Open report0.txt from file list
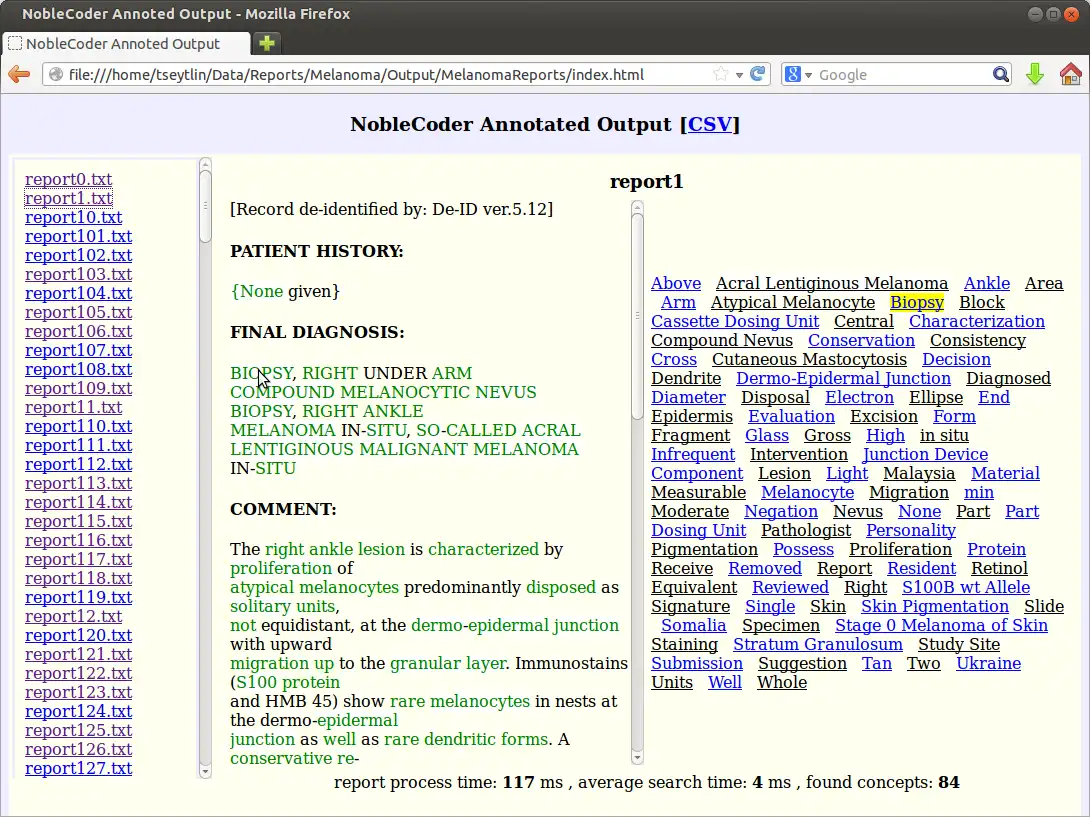1090x817 pixels. click(x=68, y=179)
